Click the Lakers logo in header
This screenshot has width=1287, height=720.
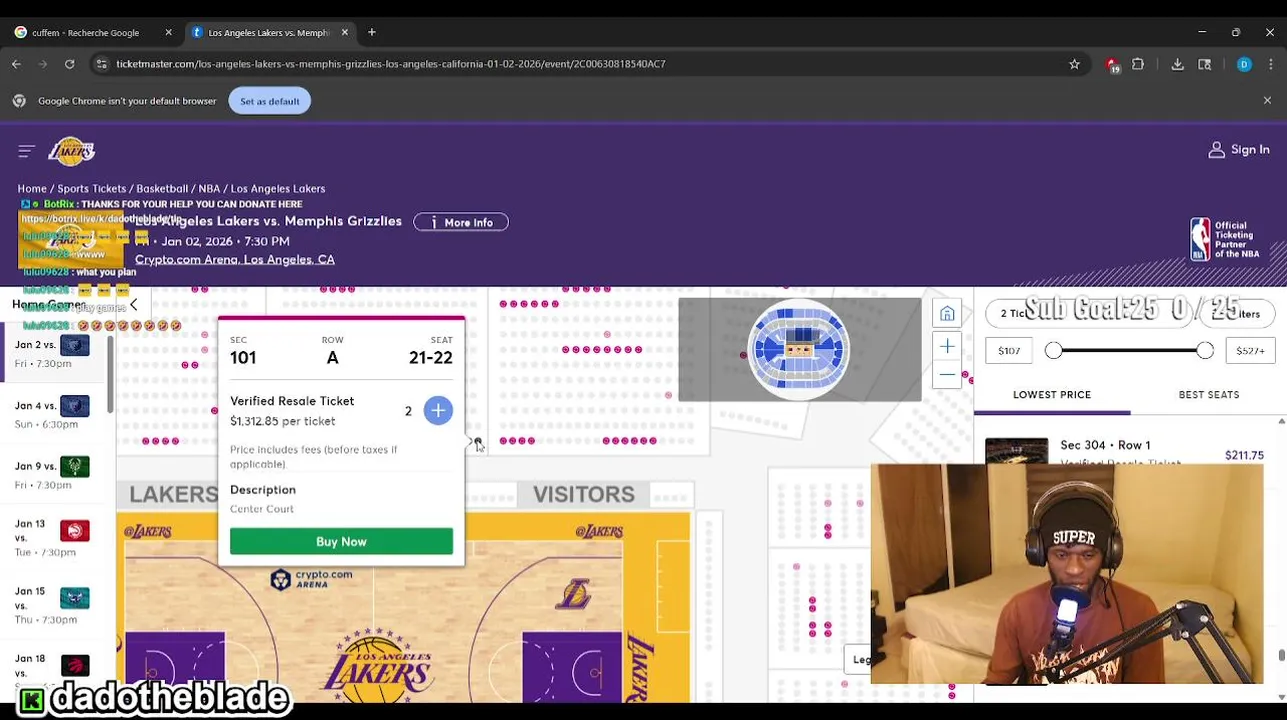(x=71, y=151)
